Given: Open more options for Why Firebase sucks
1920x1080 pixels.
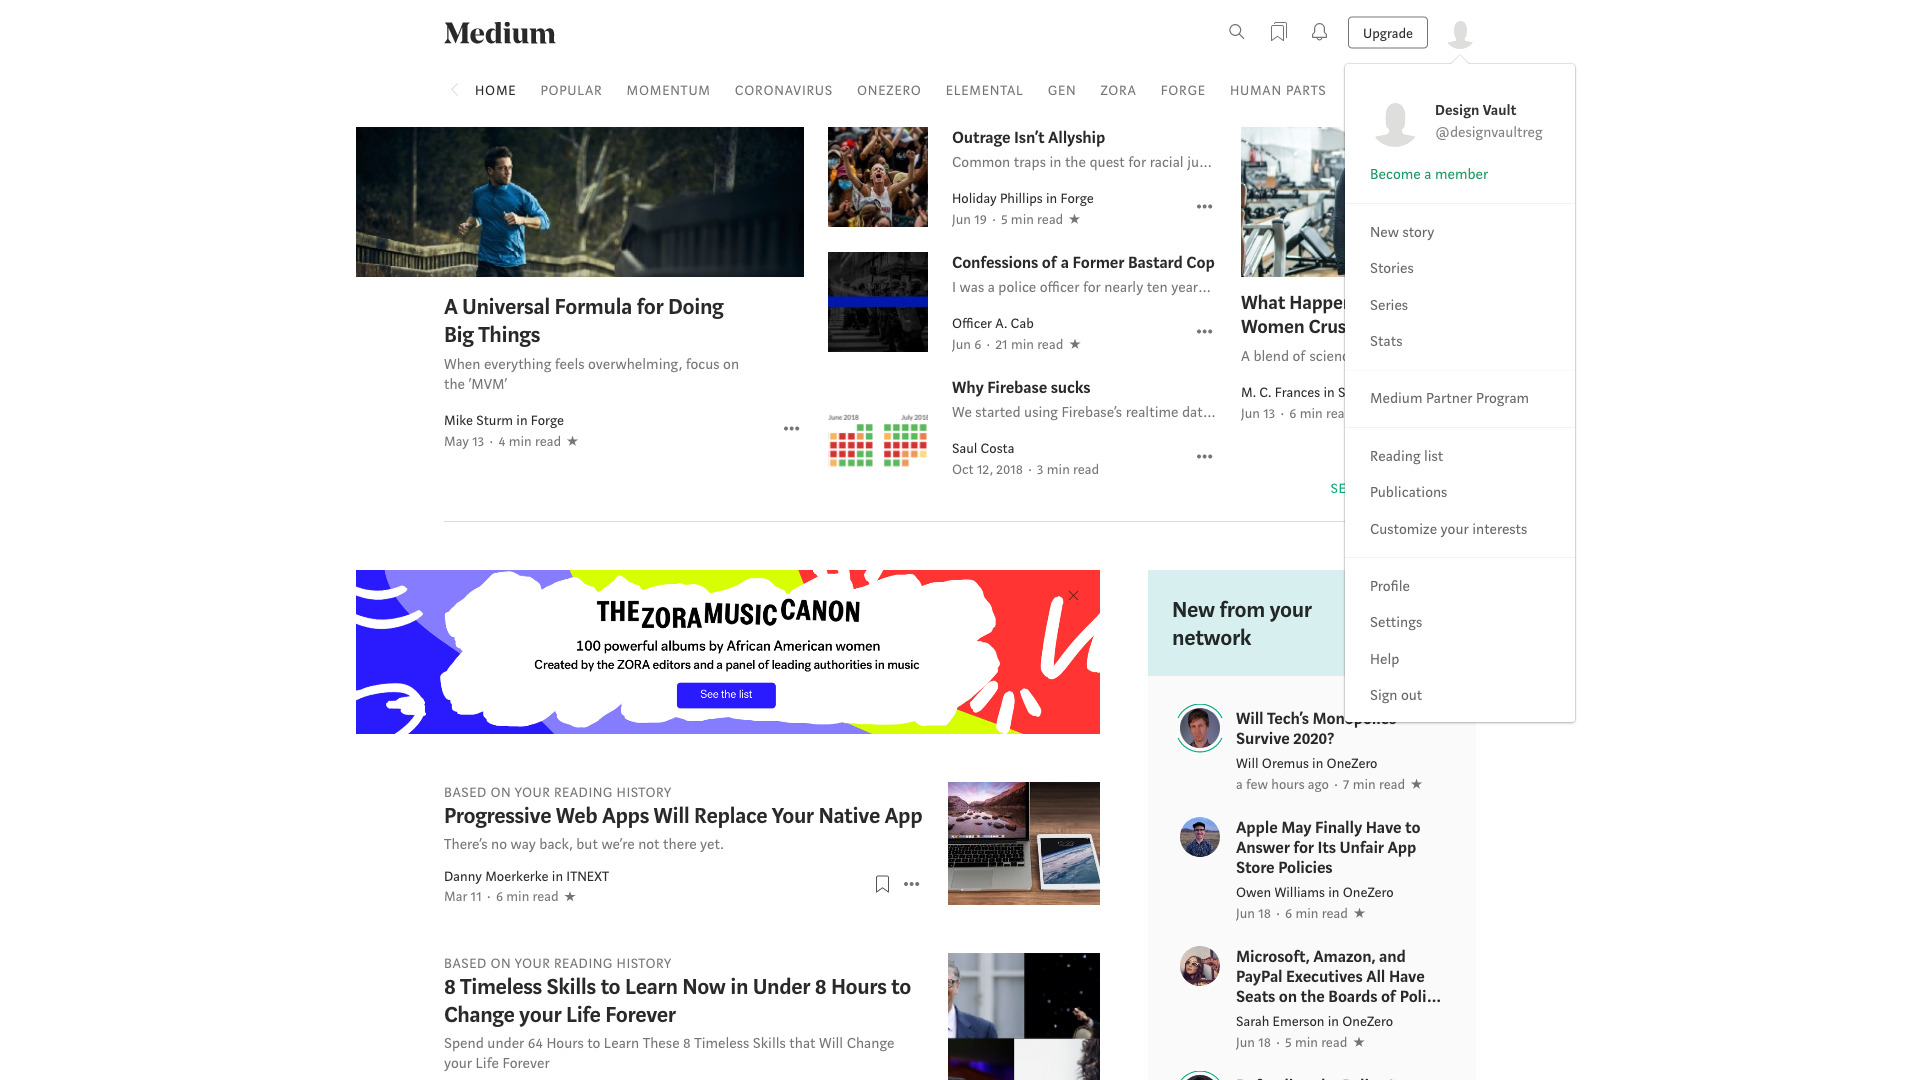Looking at the screenshot, I should [1204, 456].
